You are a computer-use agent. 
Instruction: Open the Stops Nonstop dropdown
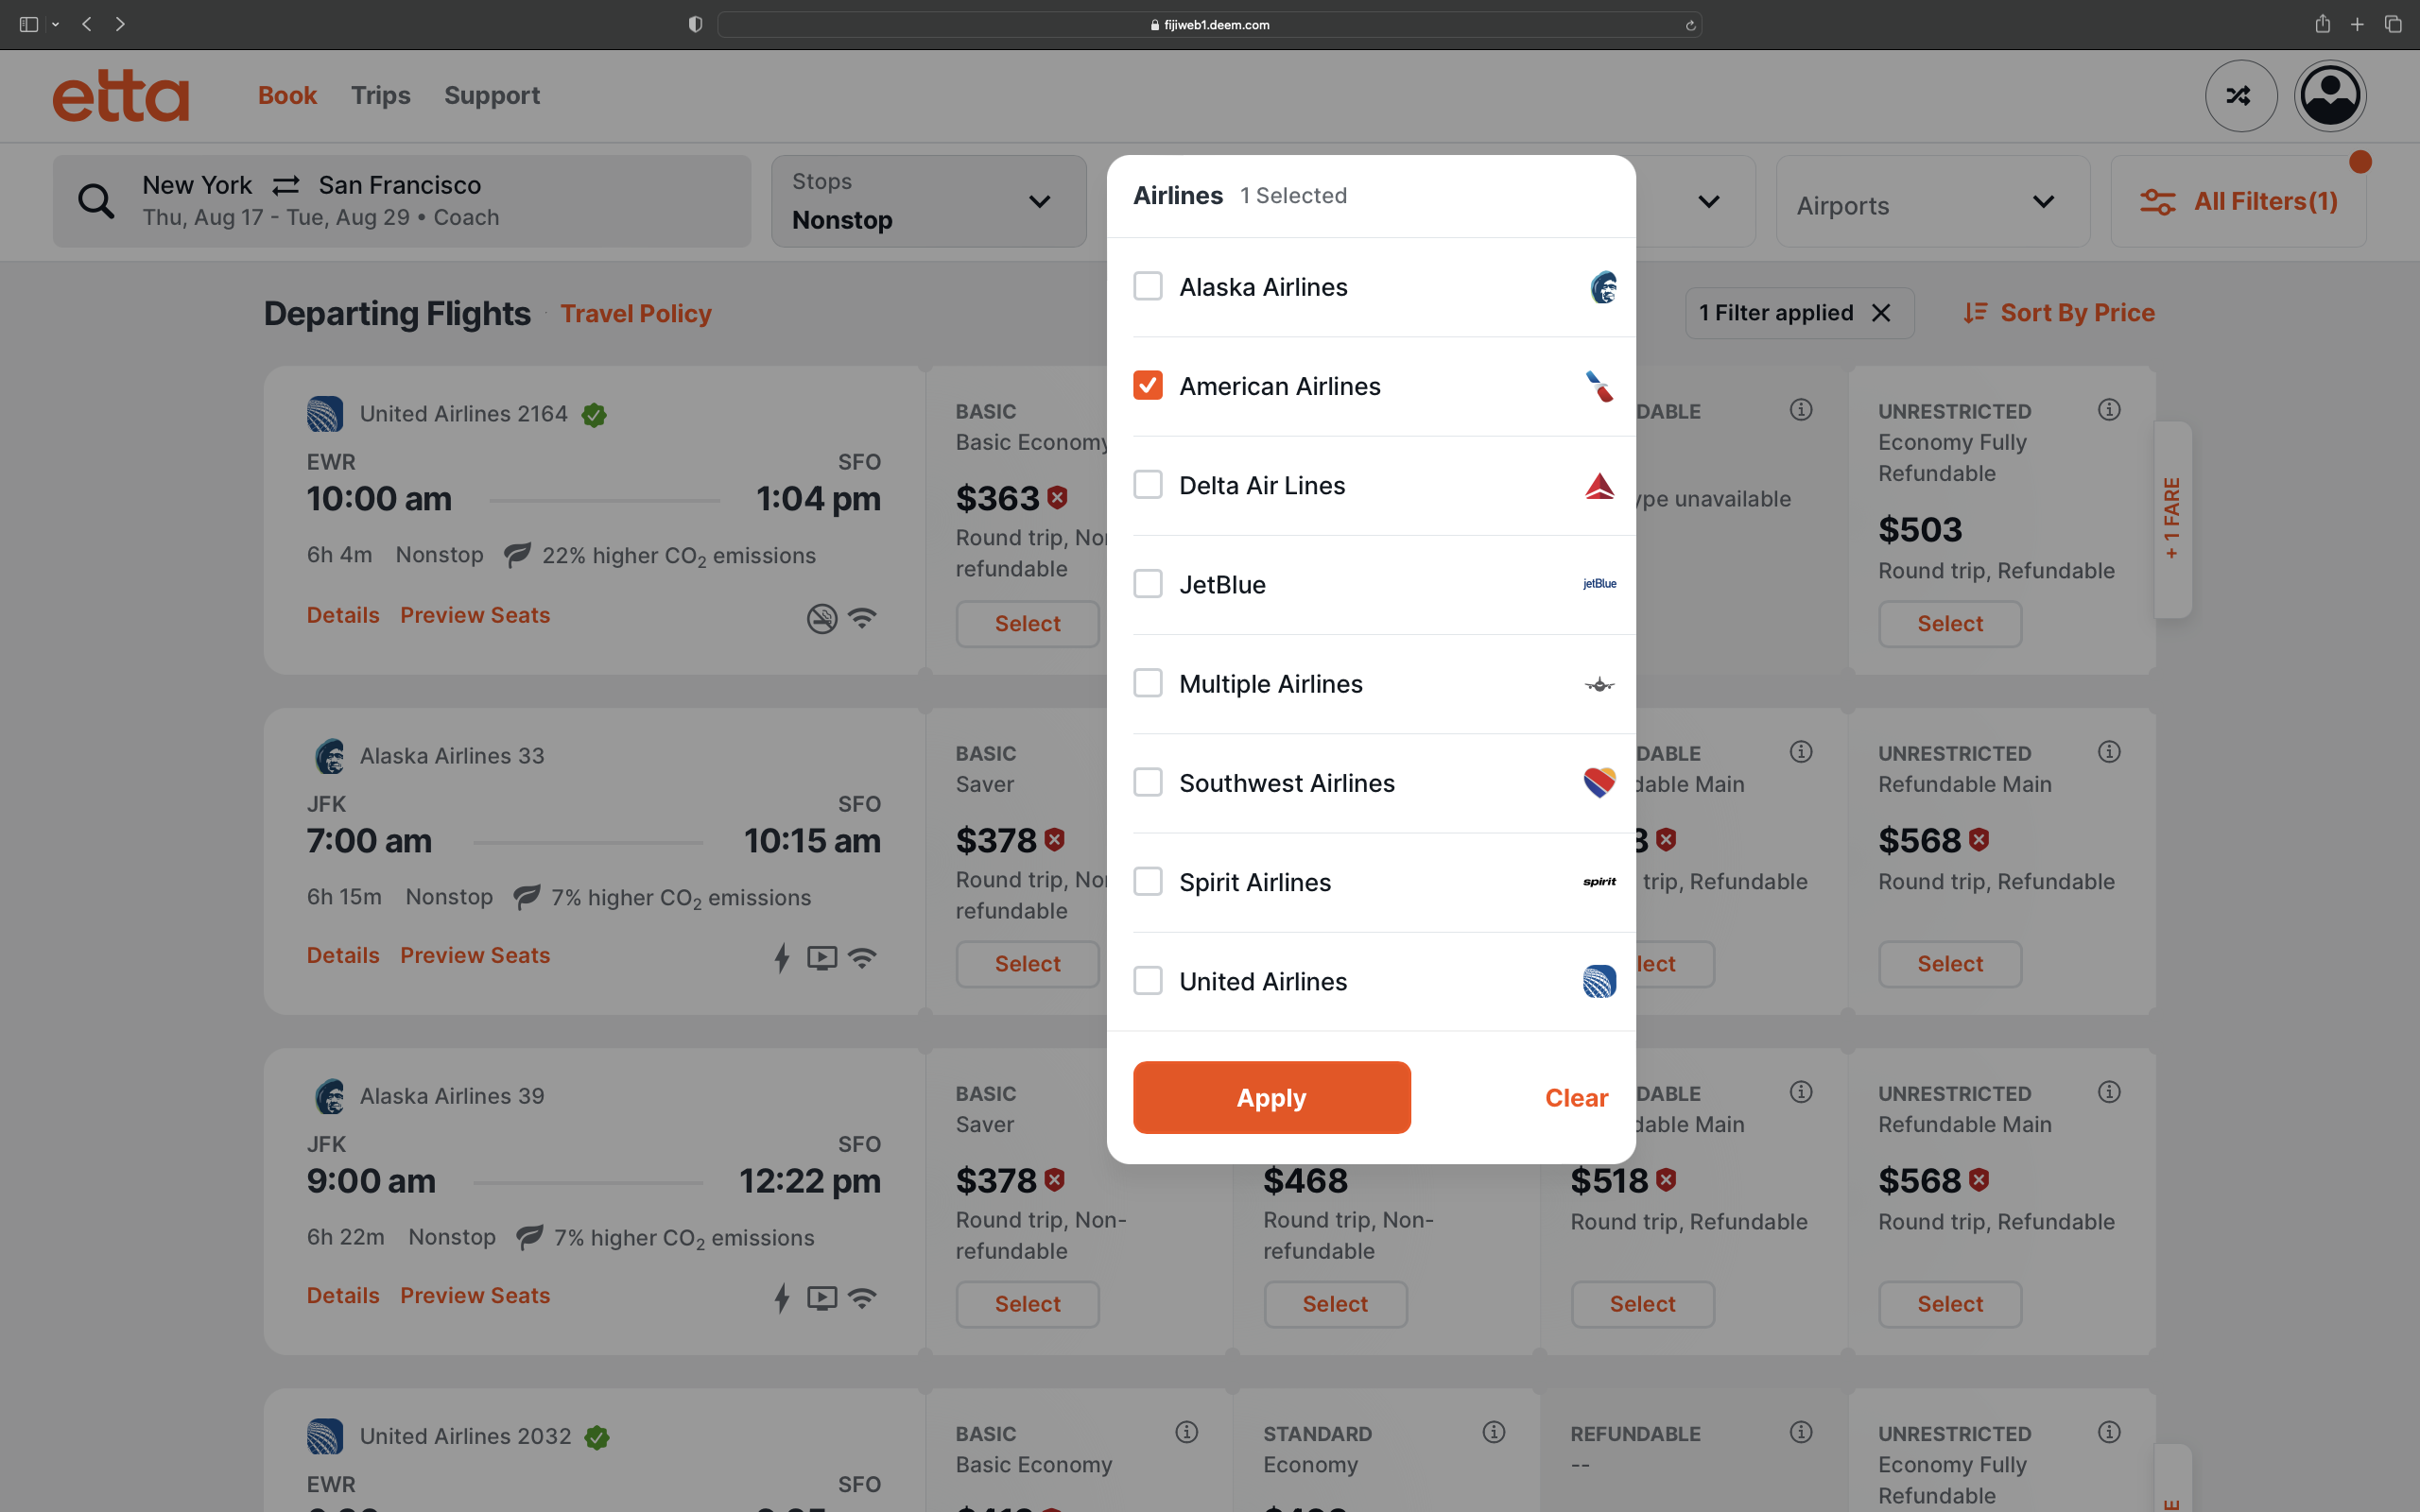(x=928, y=201)
